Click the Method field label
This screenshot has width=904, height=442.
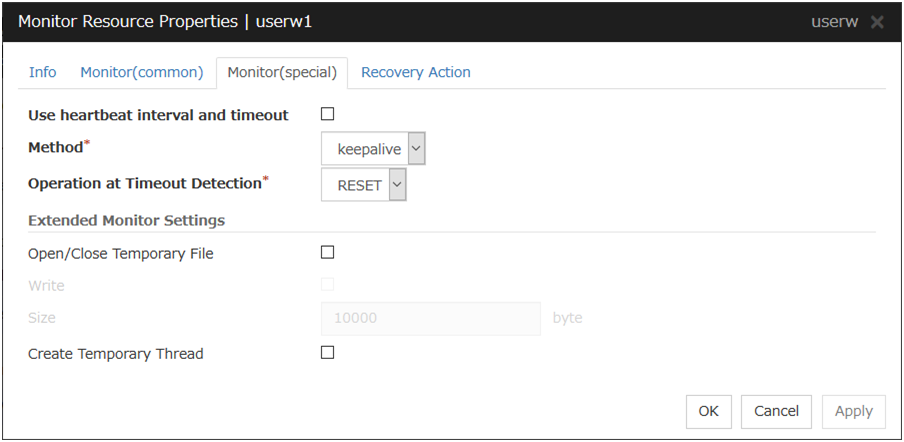pos(54,149)
